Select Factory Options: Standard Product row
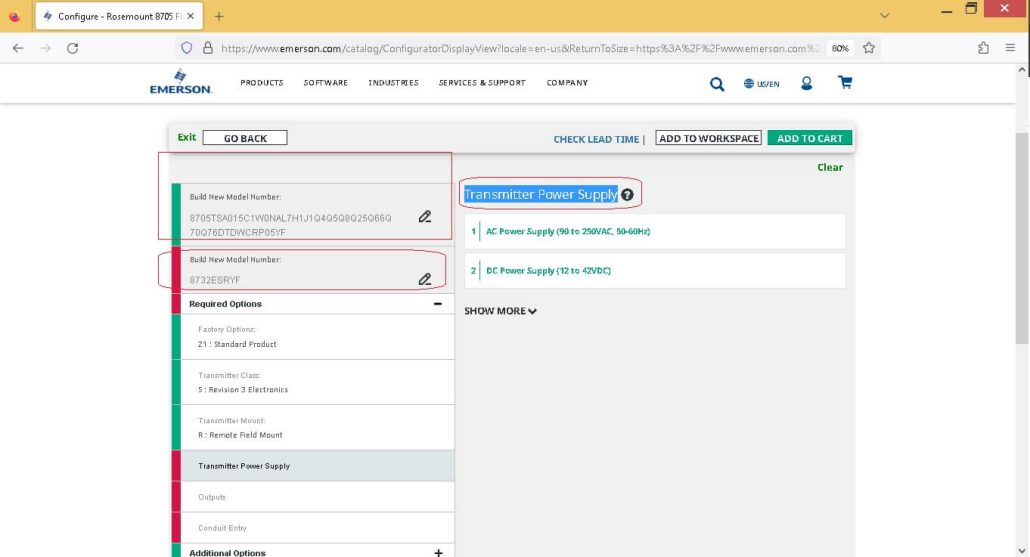Image resolution: width=1030 pixels, height=557 pixels. [x=317, y=337]
